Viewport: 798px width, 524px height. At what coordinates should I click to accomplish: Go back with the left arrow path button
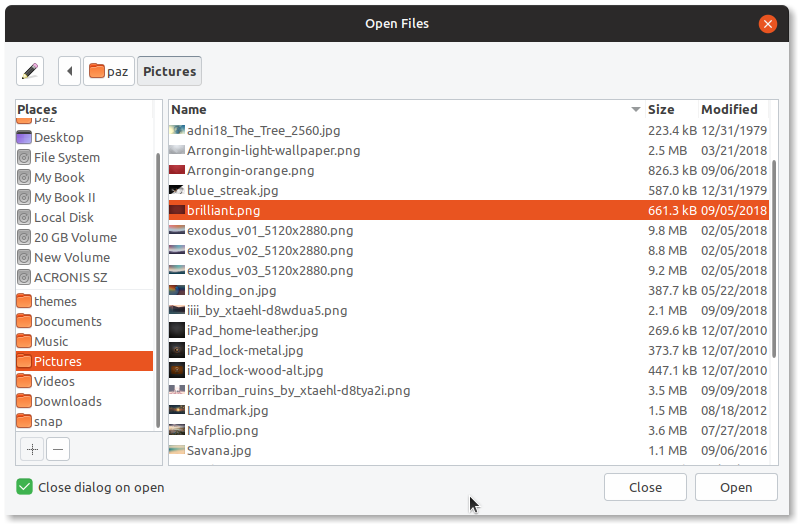pyautogui.click(x=70, y=71)
